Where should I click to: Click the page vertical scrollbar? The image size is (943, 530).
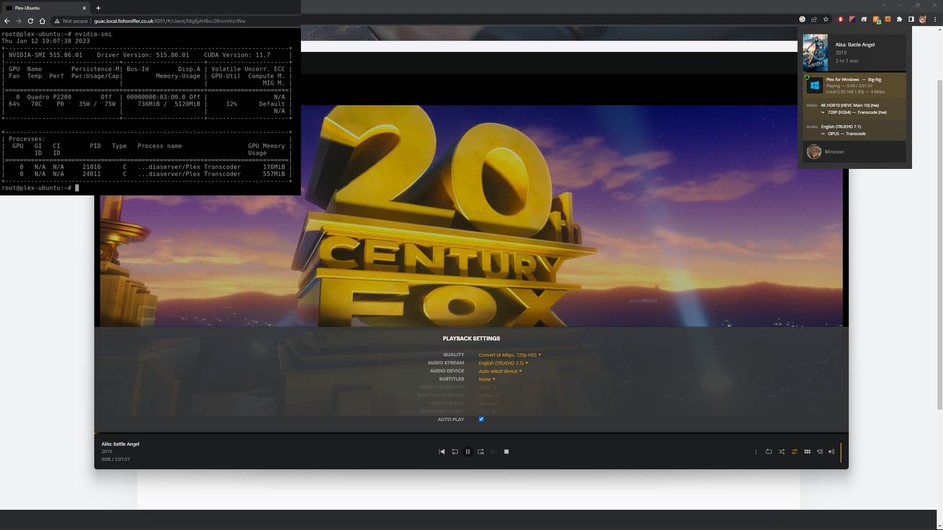coord(939,244)
